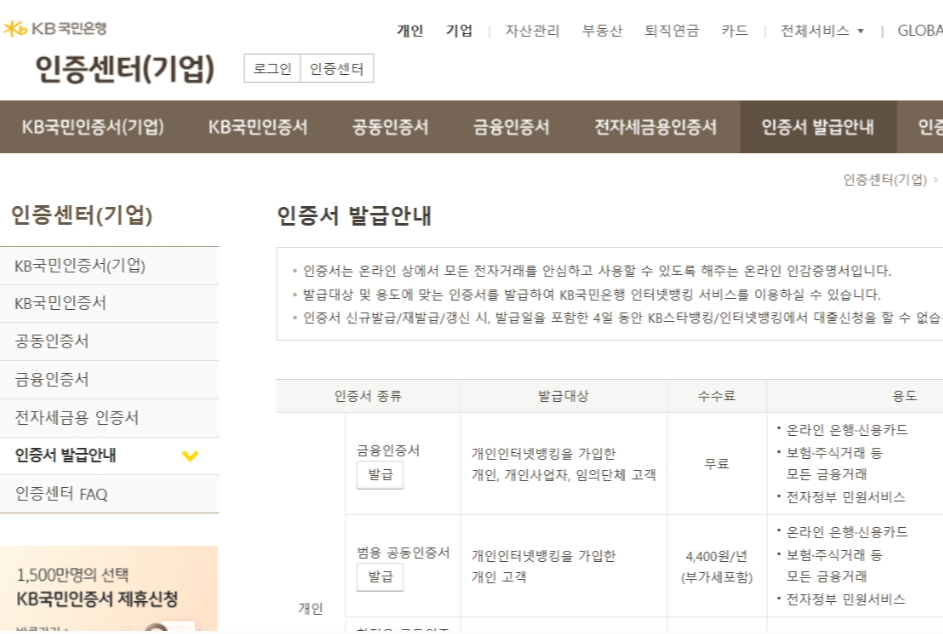The height and width of the screenshot is (634, 943).
Task: Select the active 인증서 발급안내 tab
Action: 818,127
